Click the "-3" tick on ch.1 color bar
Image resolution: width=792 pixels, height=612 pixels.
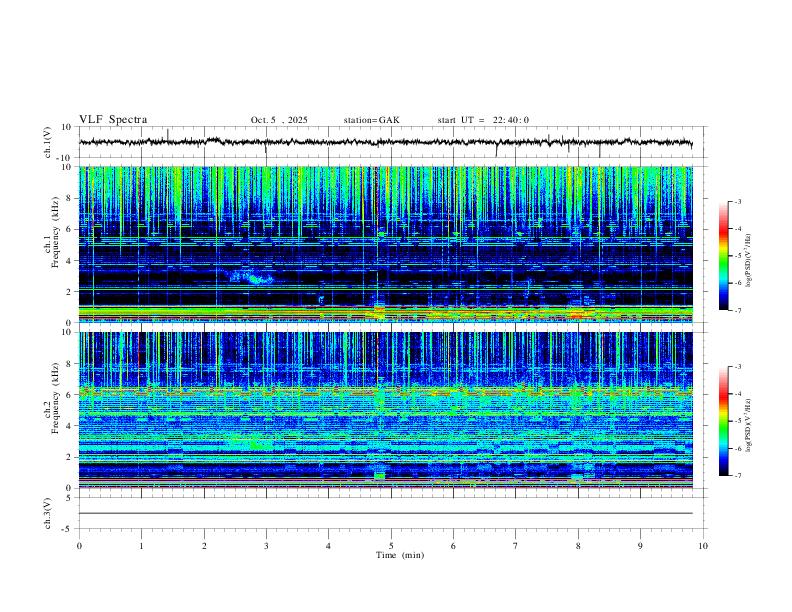(x=738, y=201)
